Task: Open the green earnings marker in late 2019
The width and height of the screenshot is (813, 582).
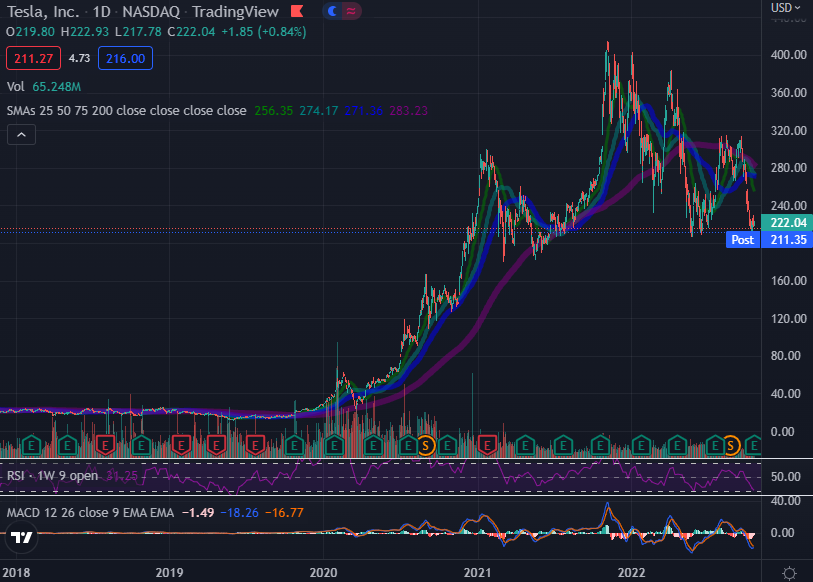Action: tap(295, 445)
